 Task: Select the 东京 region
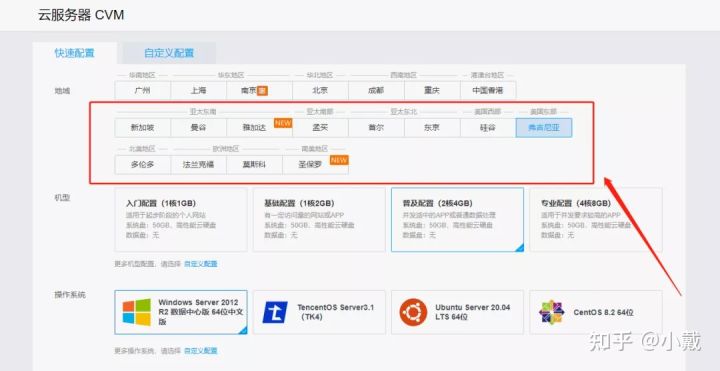pyautogui.click(x=432, y=128)
